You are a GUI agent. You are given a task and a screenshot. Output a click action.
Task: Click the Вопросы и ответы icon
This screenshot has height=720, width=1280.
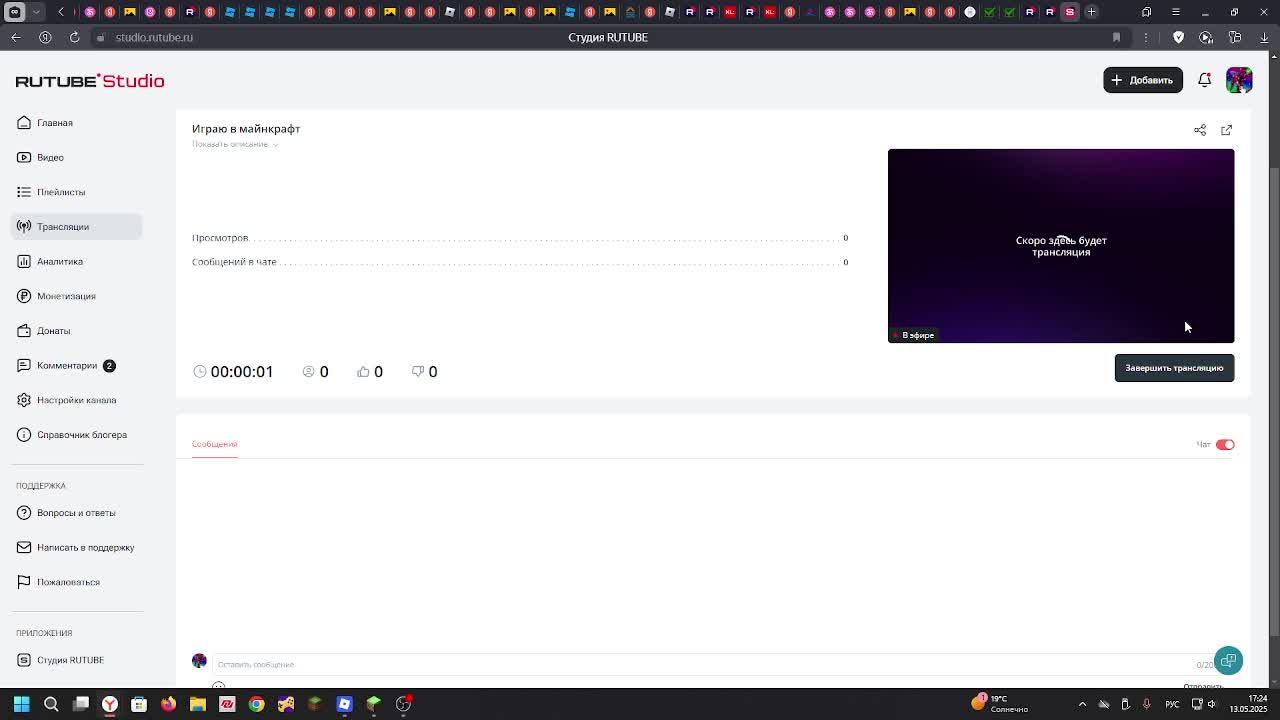(x=24, y=513)
